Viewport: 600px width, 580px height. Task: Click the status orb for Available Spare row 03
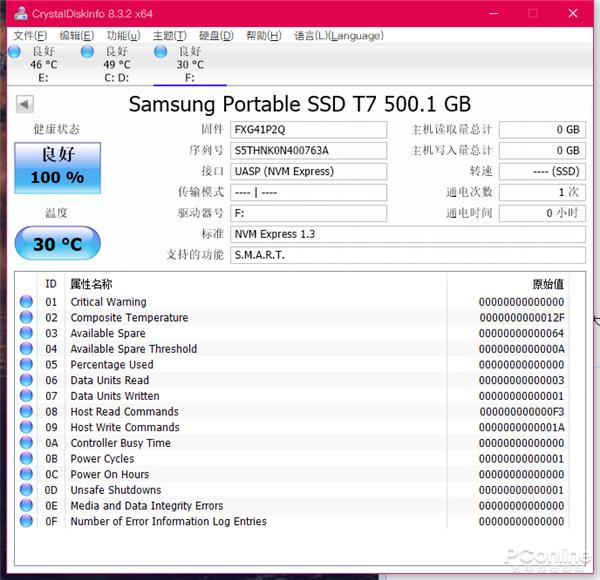point(26,333)
